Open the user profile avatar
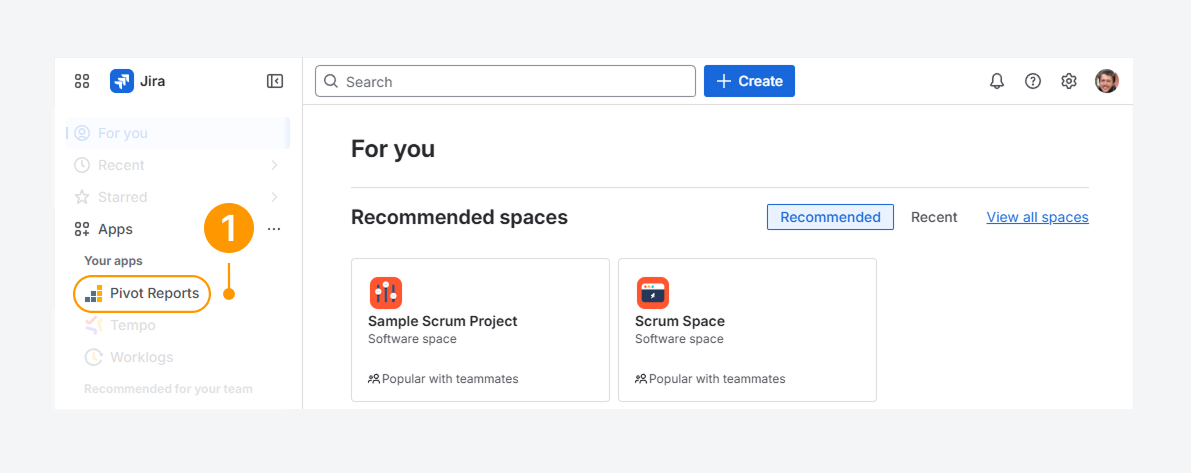This screenshot has width=1191, height=473. (1106, 81)
